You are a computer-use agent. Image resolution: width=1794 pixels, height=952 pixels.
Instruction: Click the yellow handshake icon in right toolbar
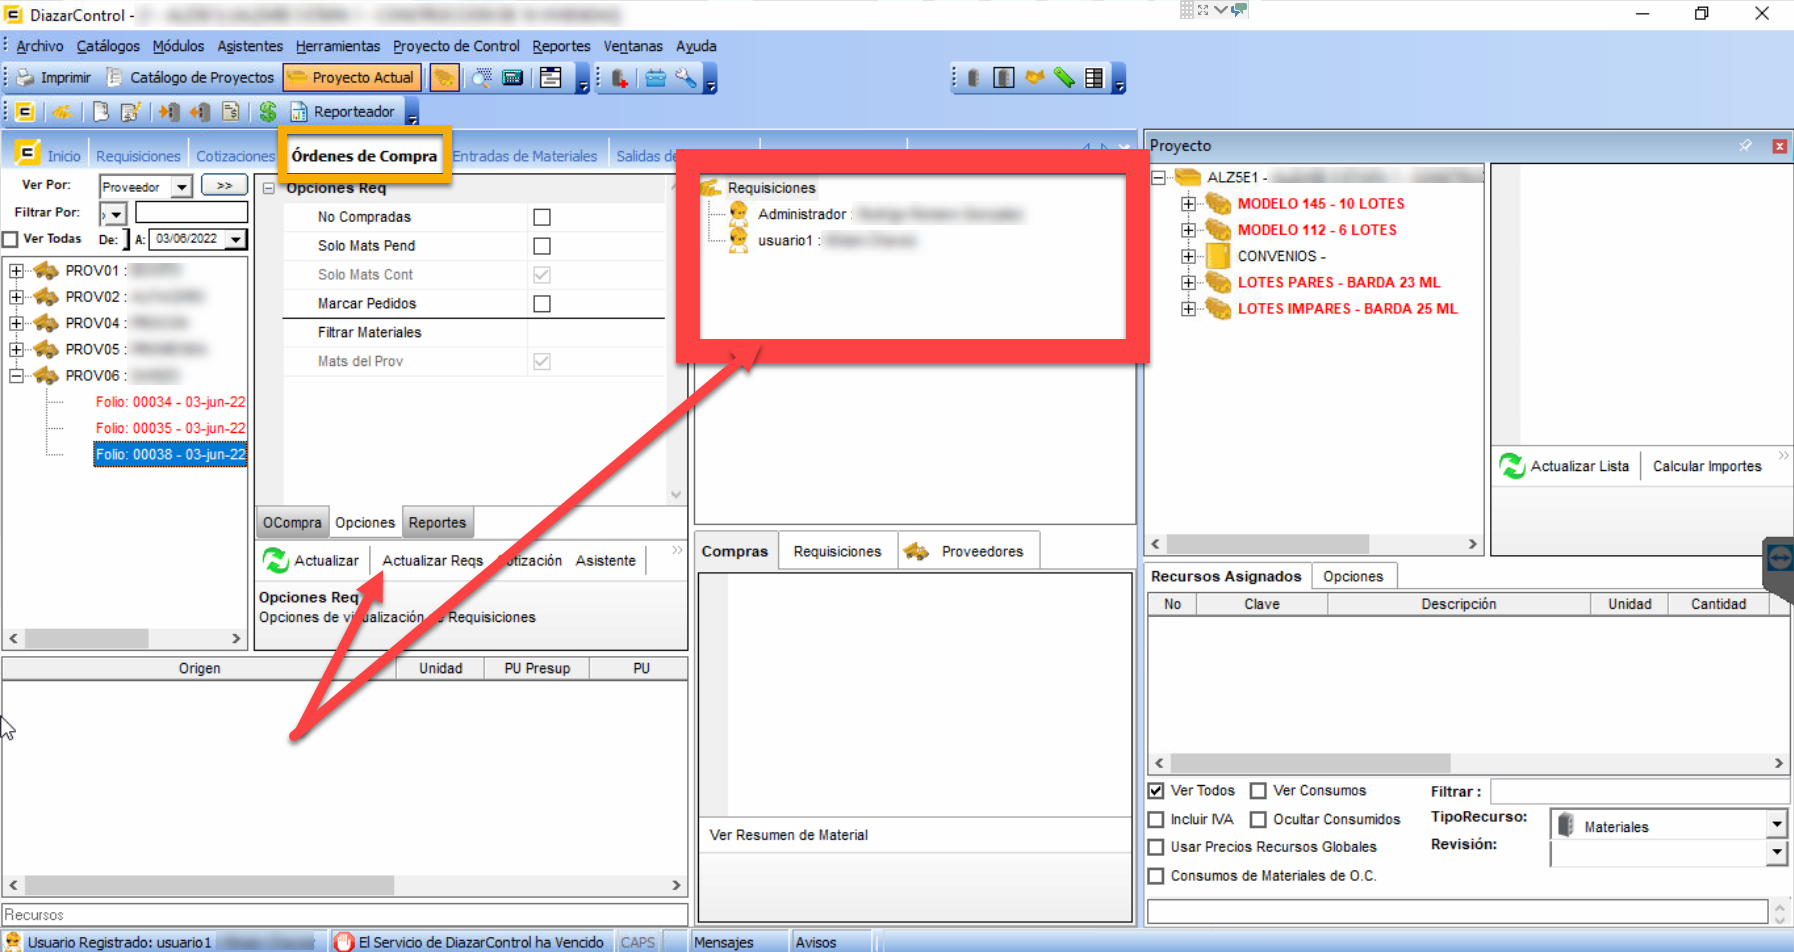[1034, 78]
